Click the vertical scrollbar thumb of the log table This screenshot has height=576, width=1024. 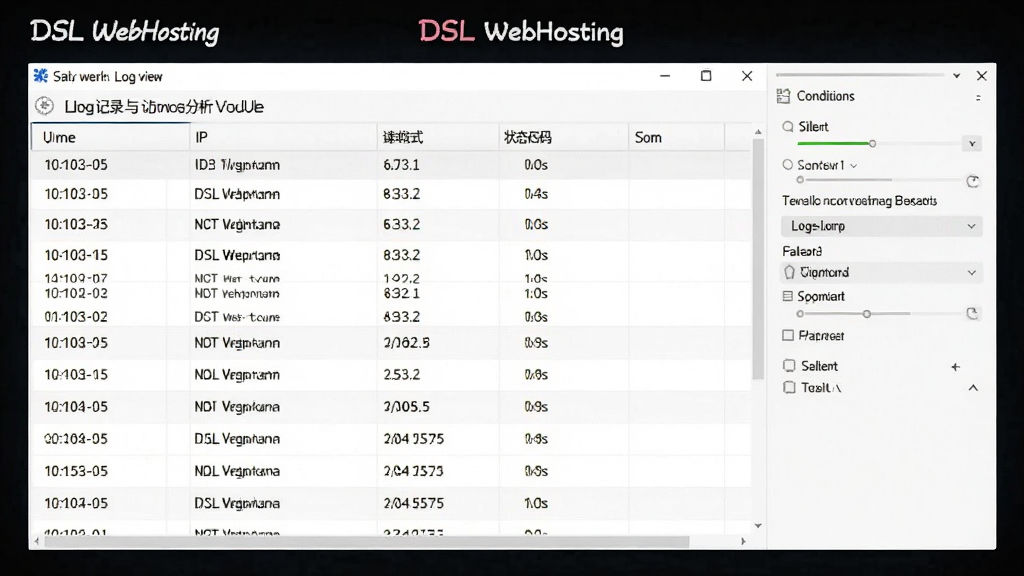[758, 259]
